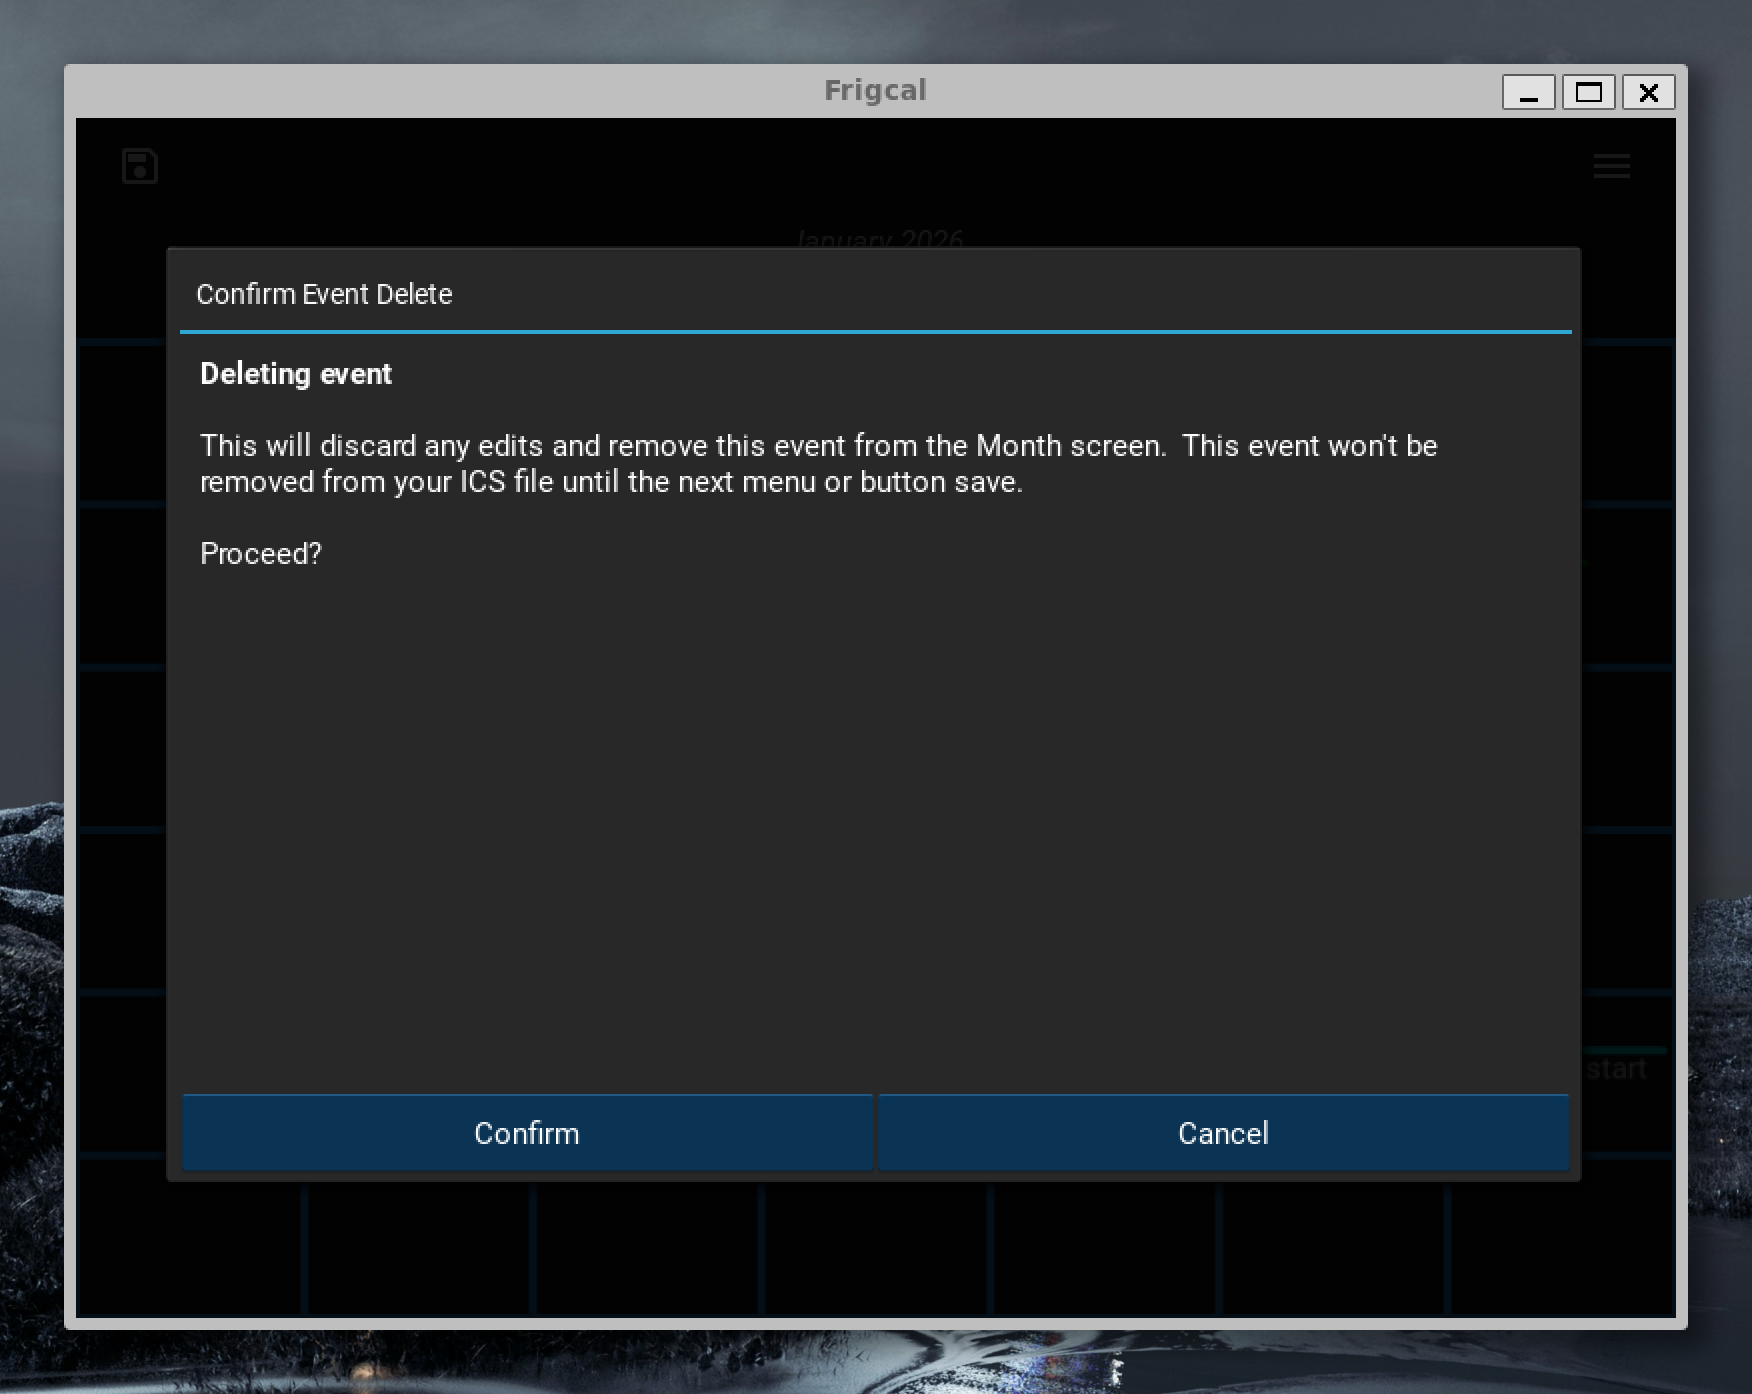Click the Frigcal window title text
Screen dimensions: 1752x1394
point(875,90)
